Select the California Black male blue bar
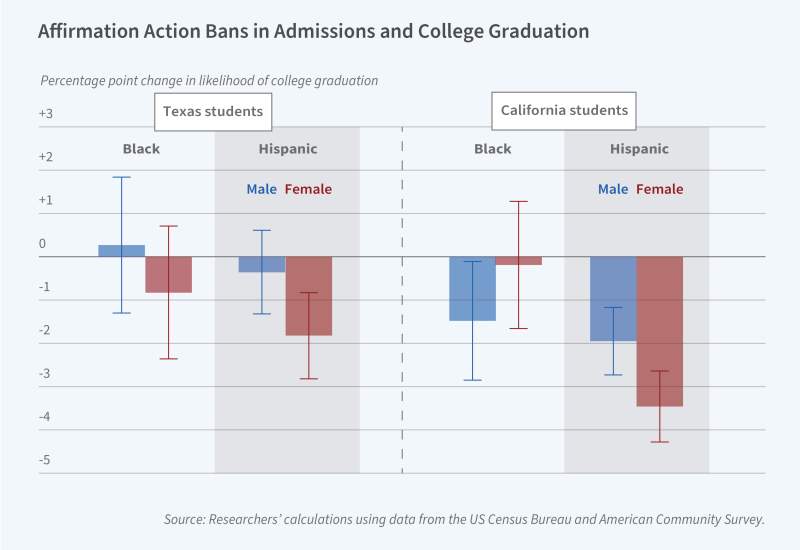Screen dimensions: 800x550 (x=472, y=288)
